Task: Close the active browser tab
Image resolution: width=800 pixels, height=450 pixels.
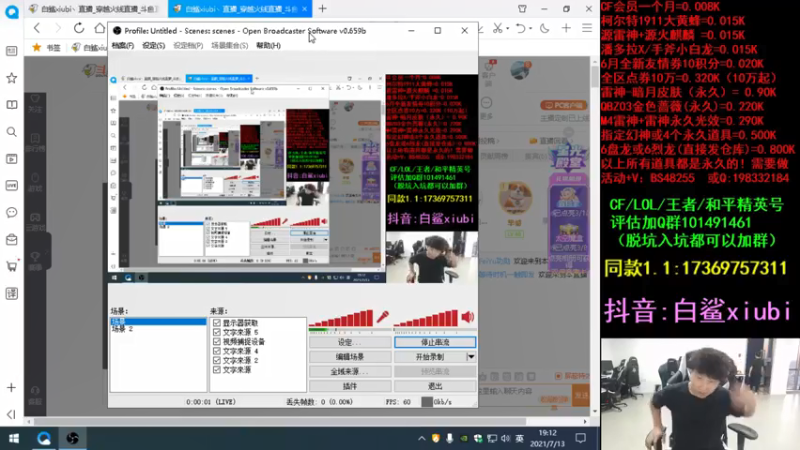Action: point(305,9)
